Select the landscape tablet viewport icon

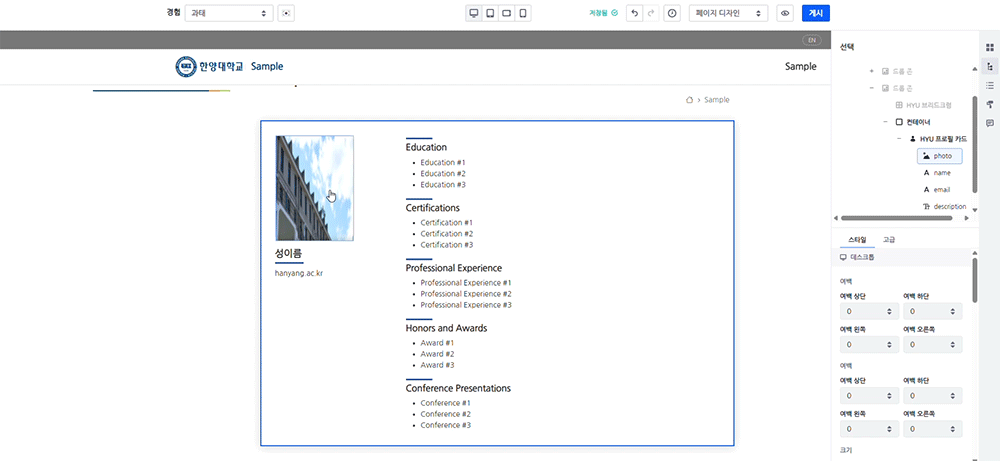(x=507, y=14)
